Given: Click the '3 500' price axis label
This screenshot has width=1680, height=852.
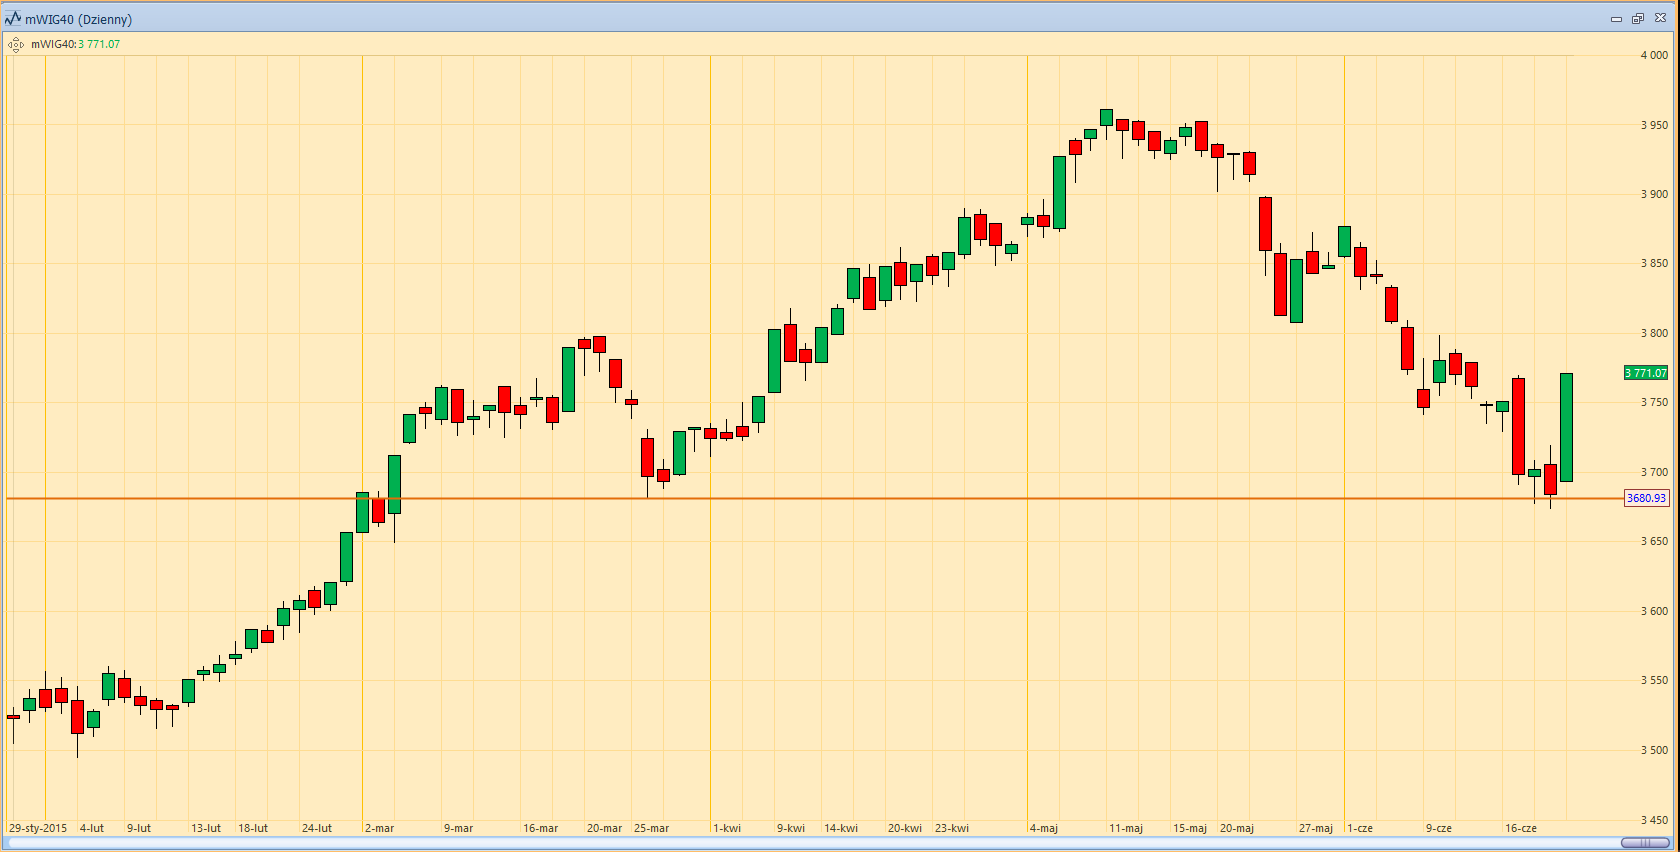Looking at the screenshot, I should (x=1654, y=750).
